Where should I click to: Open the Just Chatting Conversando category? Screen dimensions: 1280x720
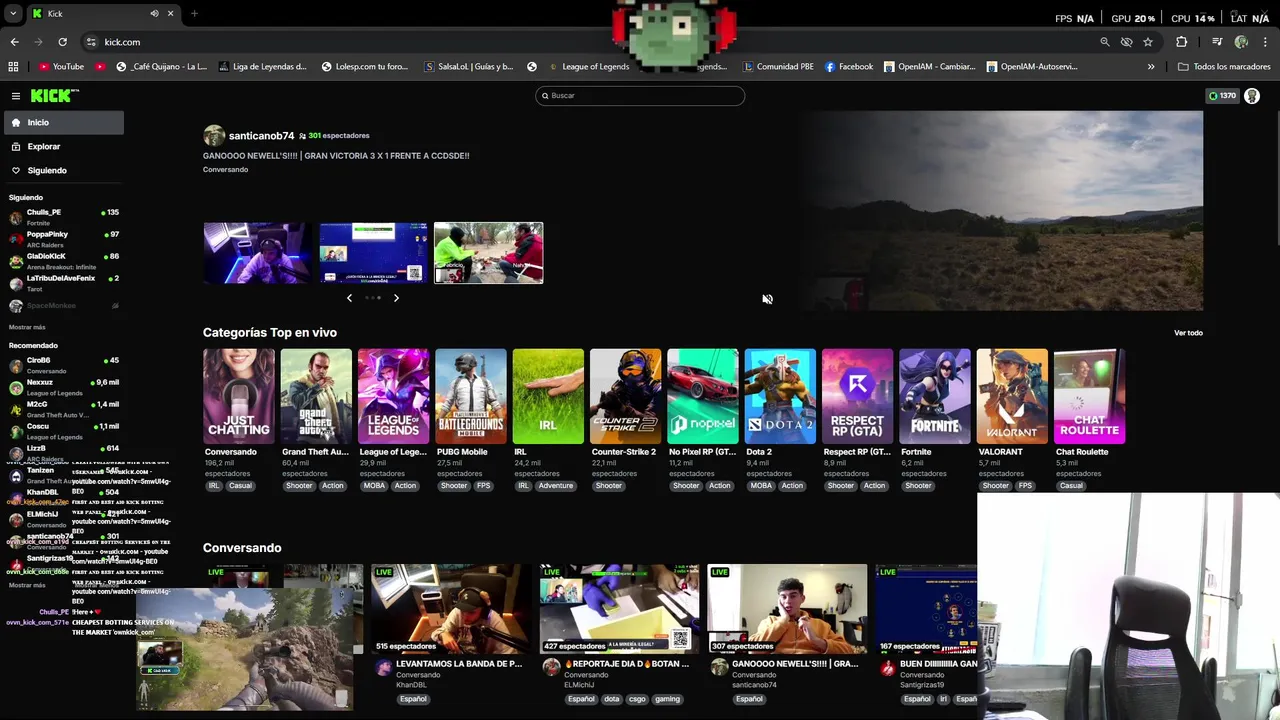238,396
